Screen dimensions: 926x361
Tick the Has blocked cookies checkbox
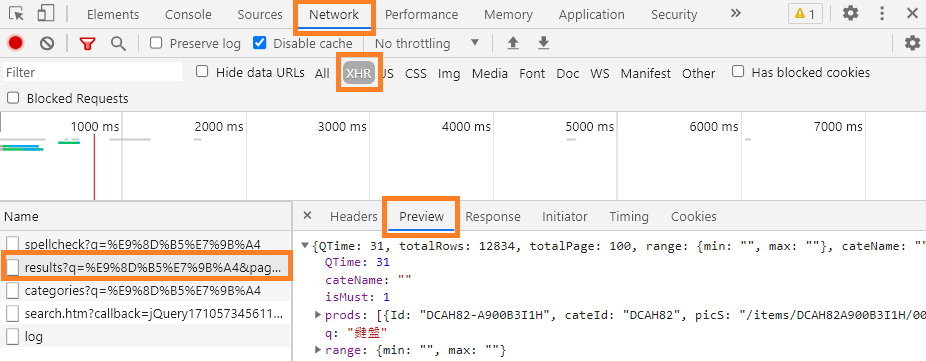(x=738, y=71)
